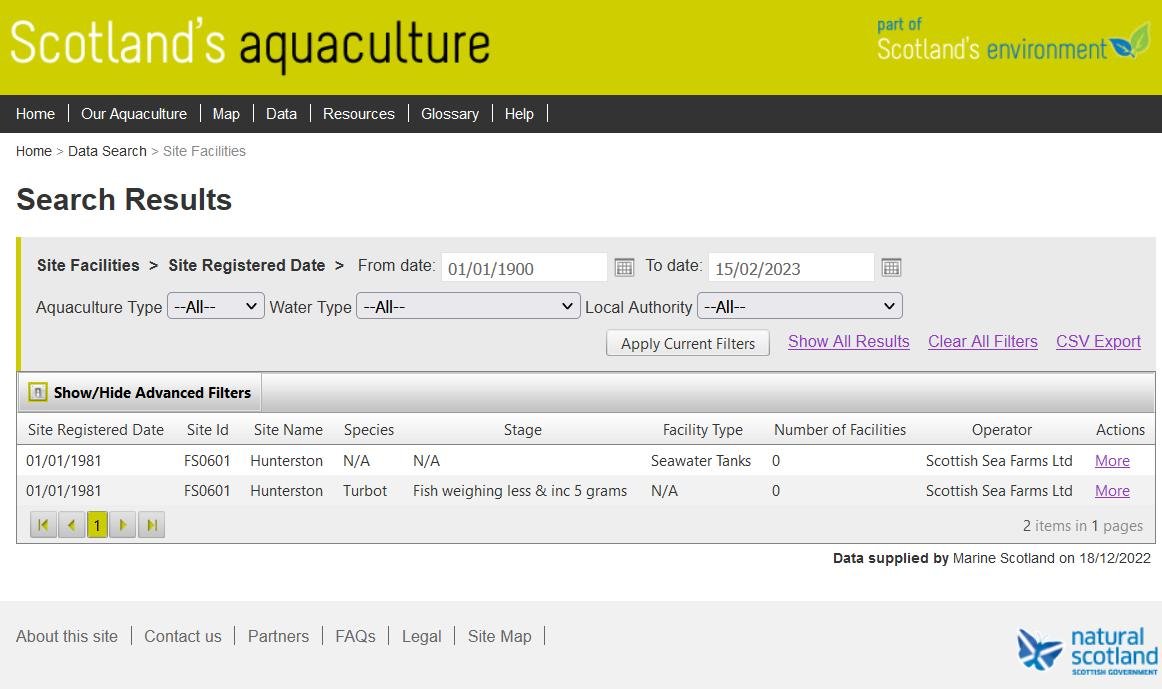Screen dimensions: 1162x689
Task: Open the From date calendar picker icon
Action: tap(624, 267)
